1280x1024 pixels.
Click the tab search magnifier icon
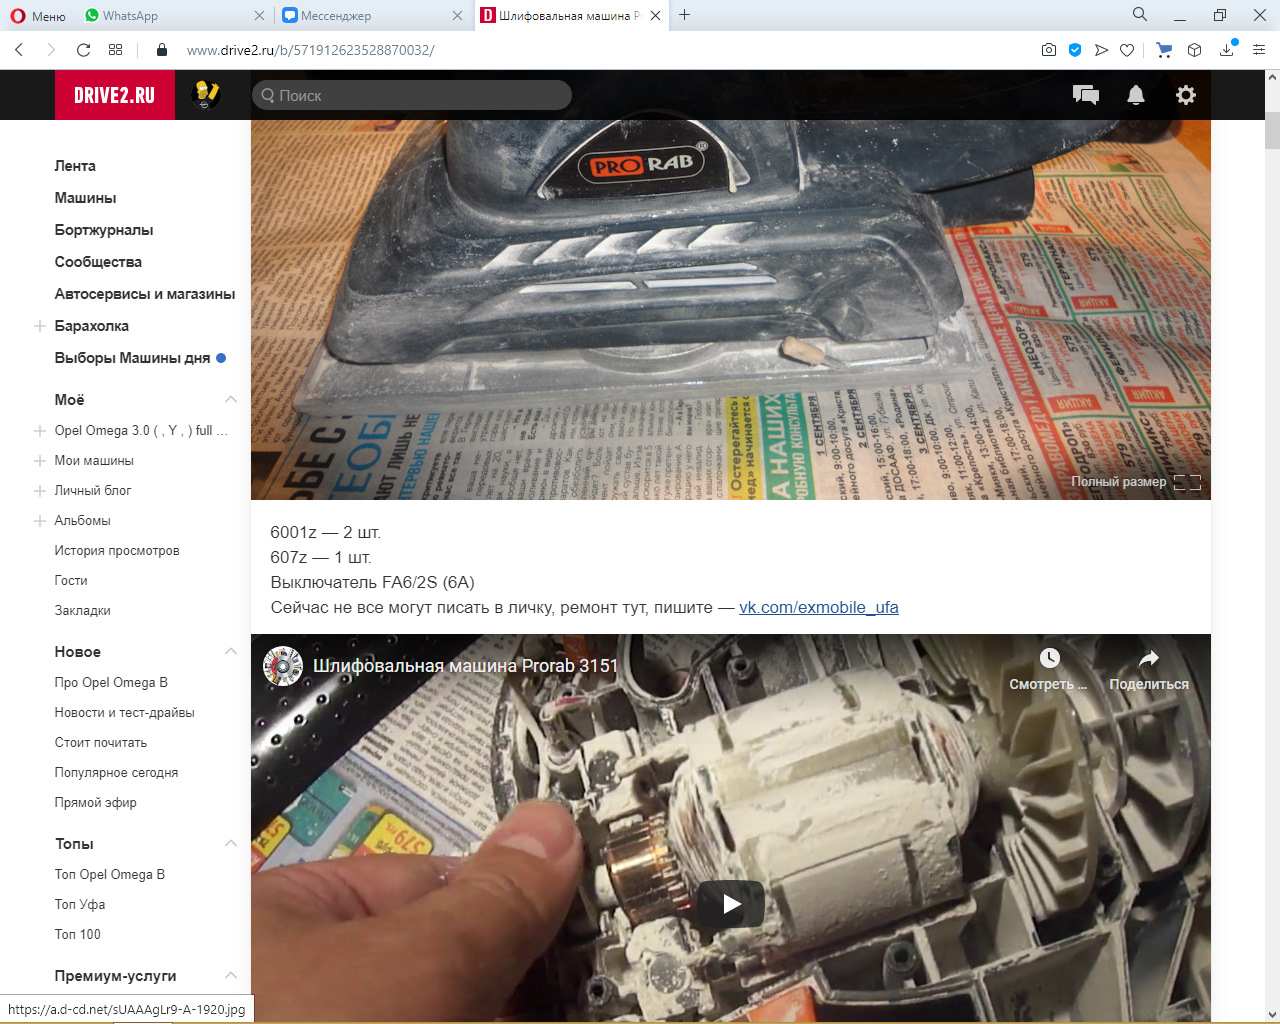[x=1140, y=15]
